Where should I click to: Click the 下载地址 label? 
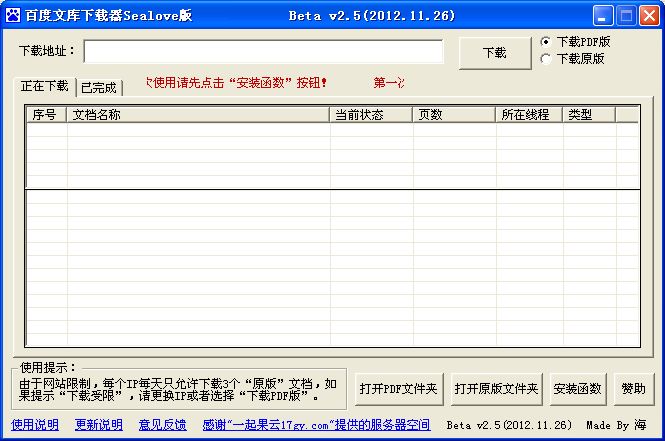47,51
